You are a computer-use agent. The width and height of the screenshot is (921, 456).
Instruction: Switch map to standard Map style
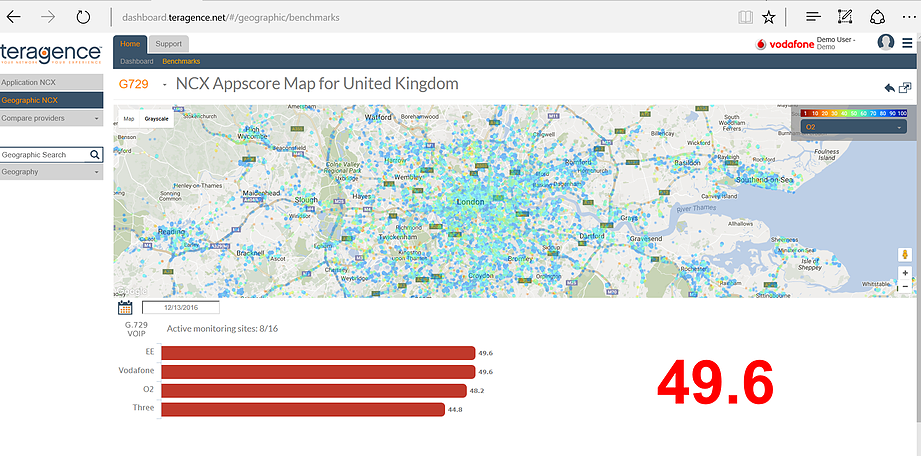[x=129, y=119]
